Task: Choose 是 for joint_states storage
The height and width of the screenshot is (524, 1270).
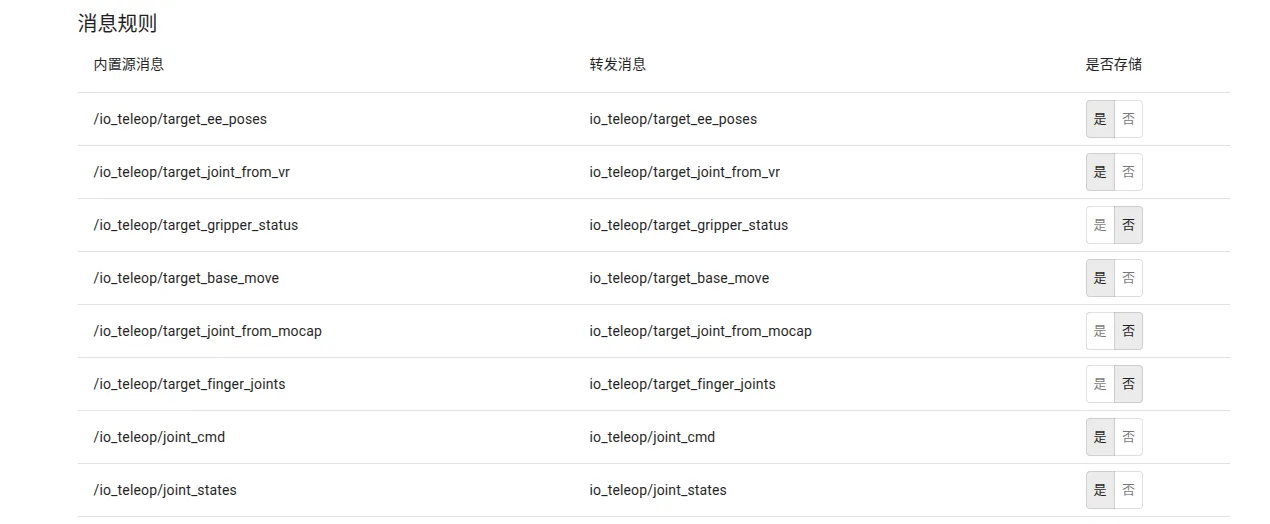Action: click(x=1100, y=490)
